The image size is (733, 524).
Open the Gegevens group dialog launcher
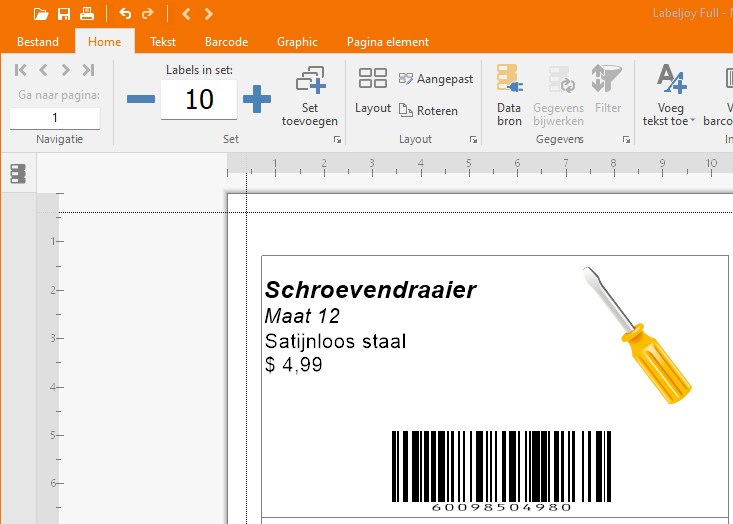pyautogui.click(x=626, y=140)
